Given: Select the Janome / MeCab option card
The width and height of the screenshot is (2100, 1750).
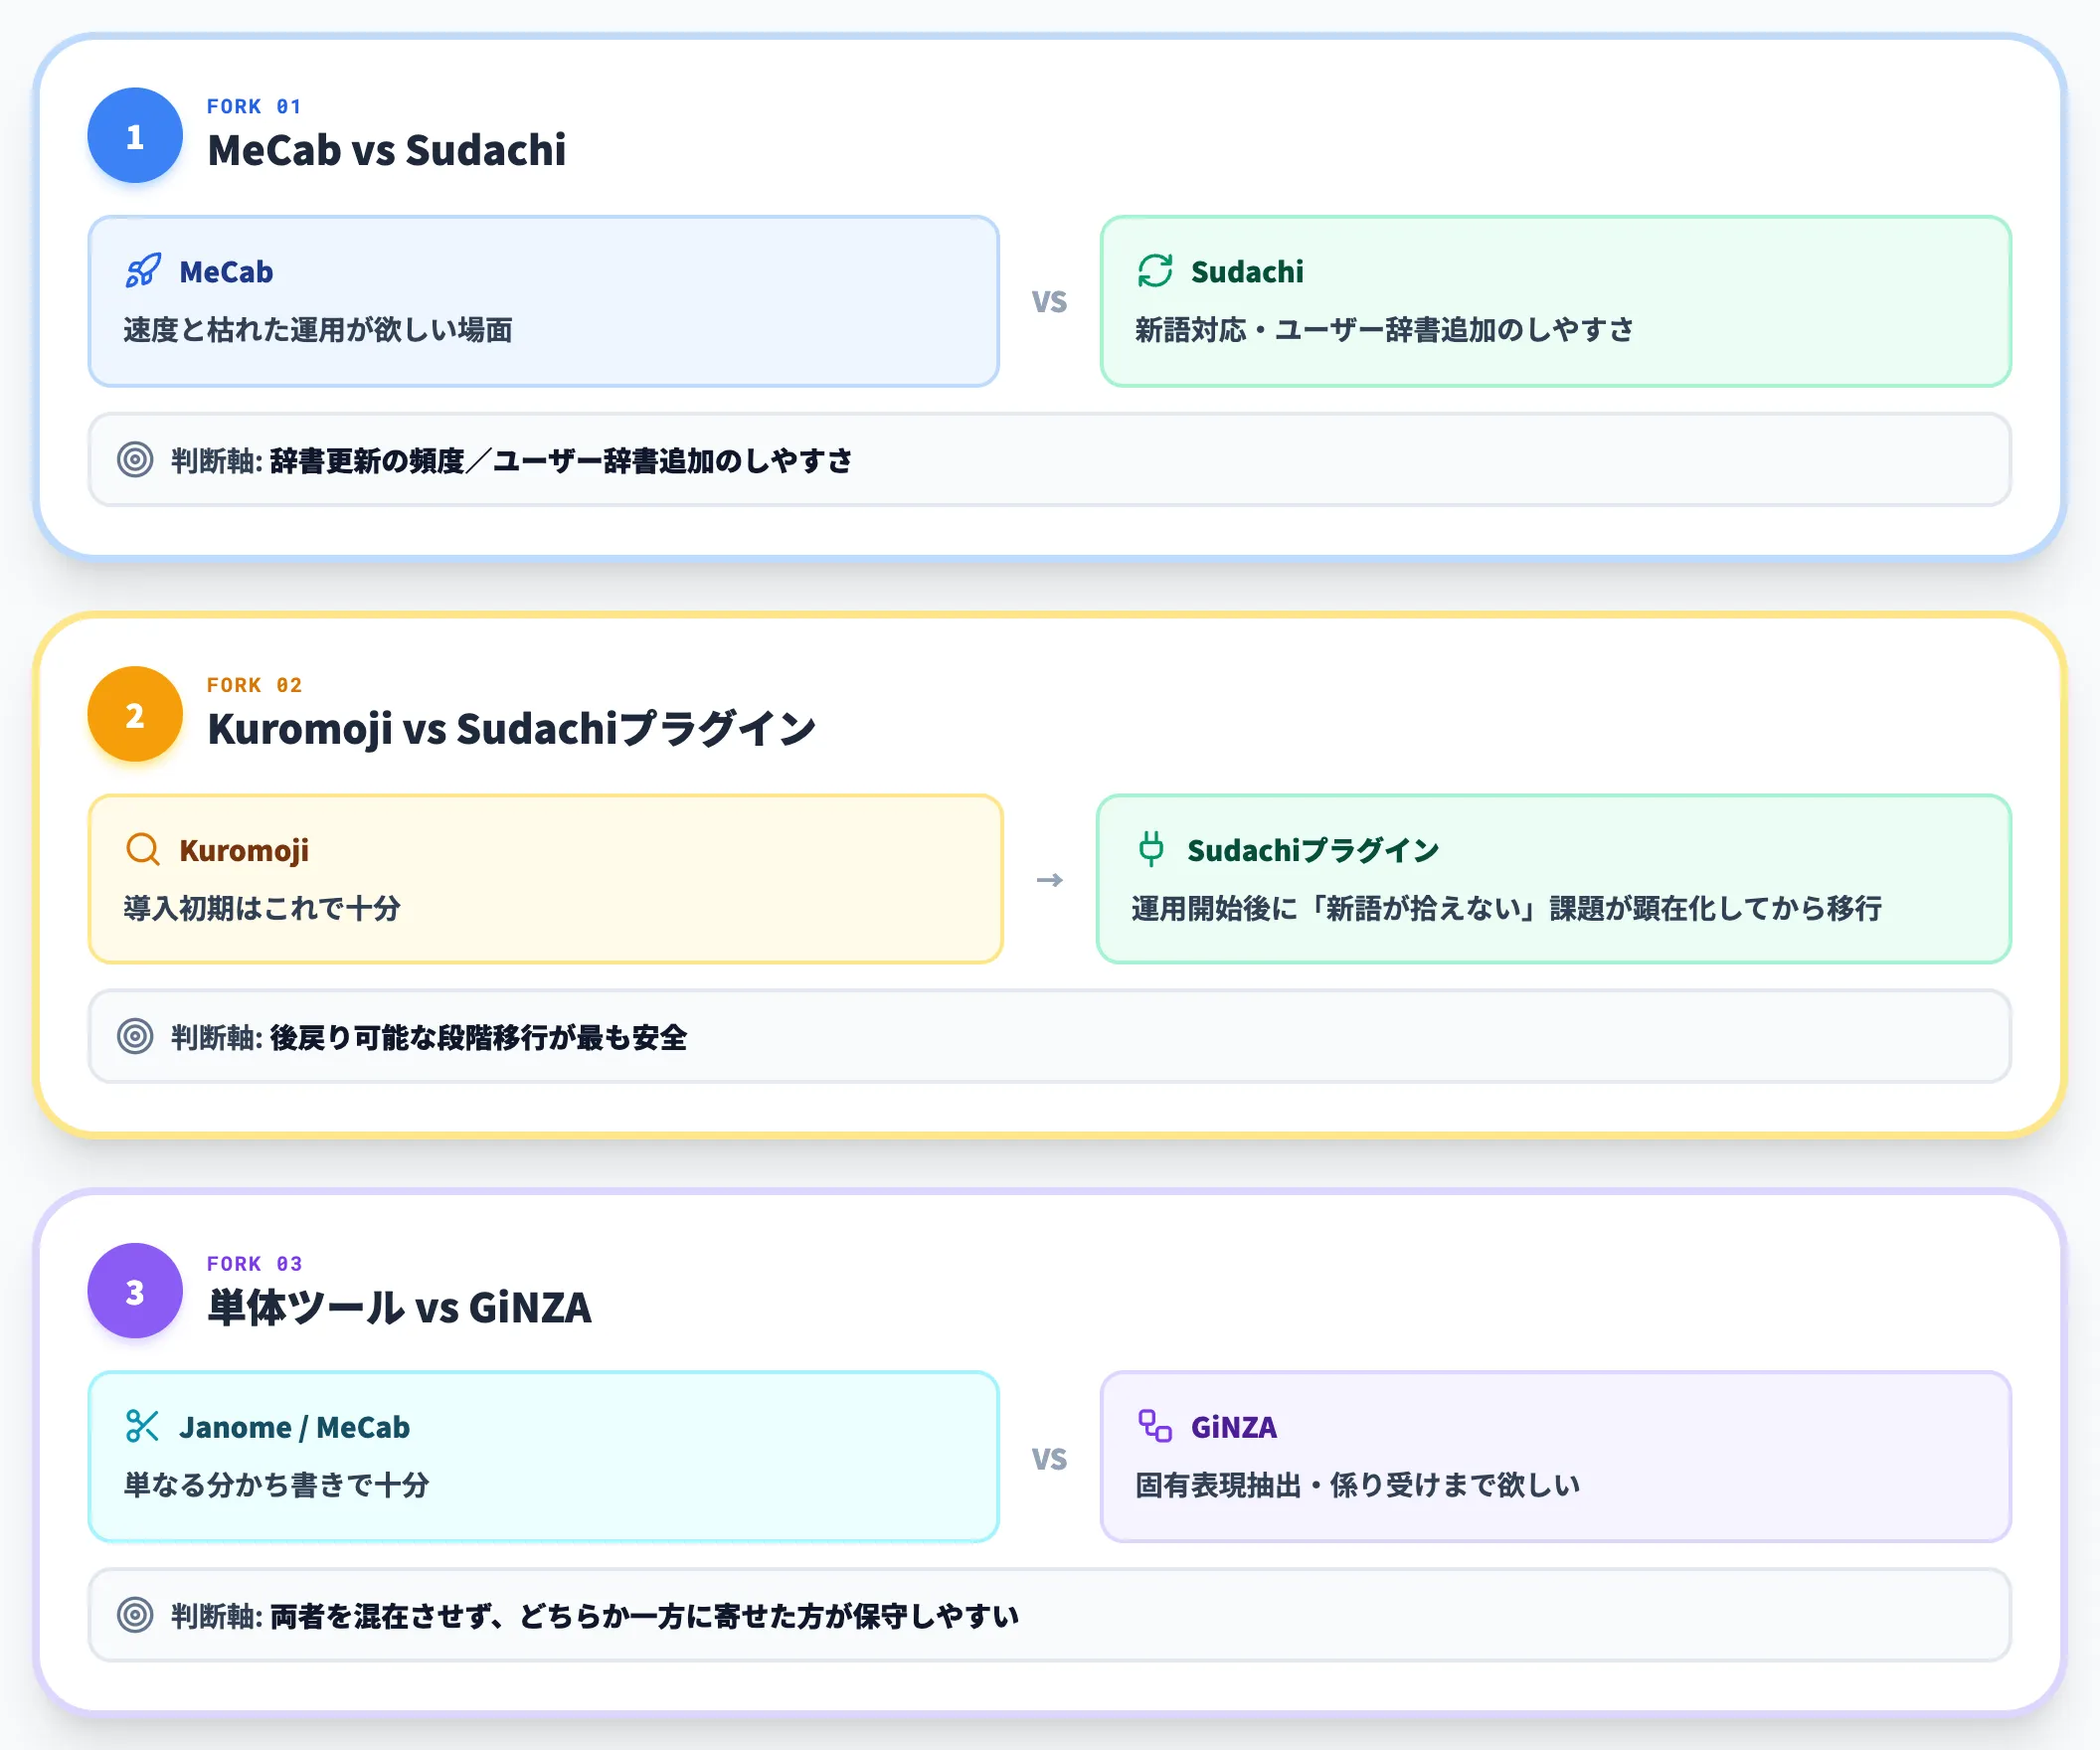Looking at the screenshot, I should tap(544, 1457).
